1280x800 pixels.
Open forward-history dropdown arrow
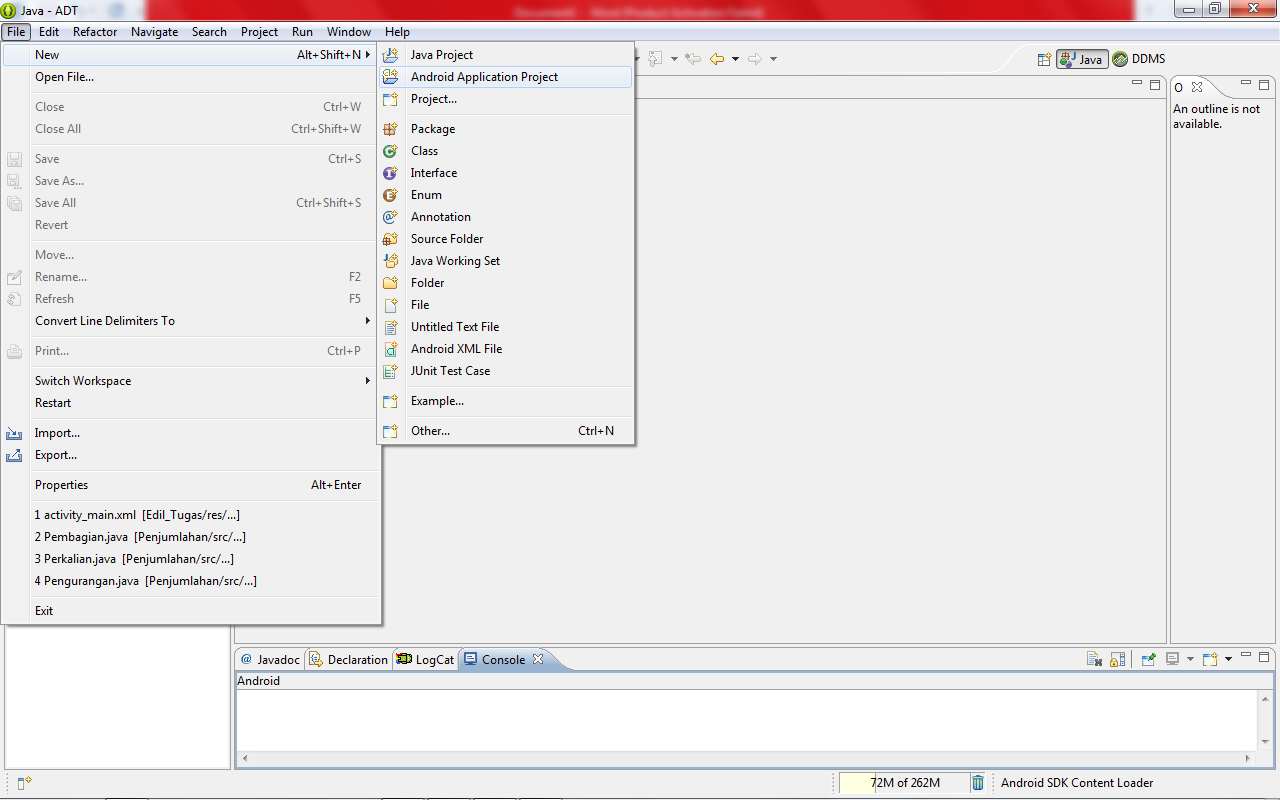(x=774, y=59)
